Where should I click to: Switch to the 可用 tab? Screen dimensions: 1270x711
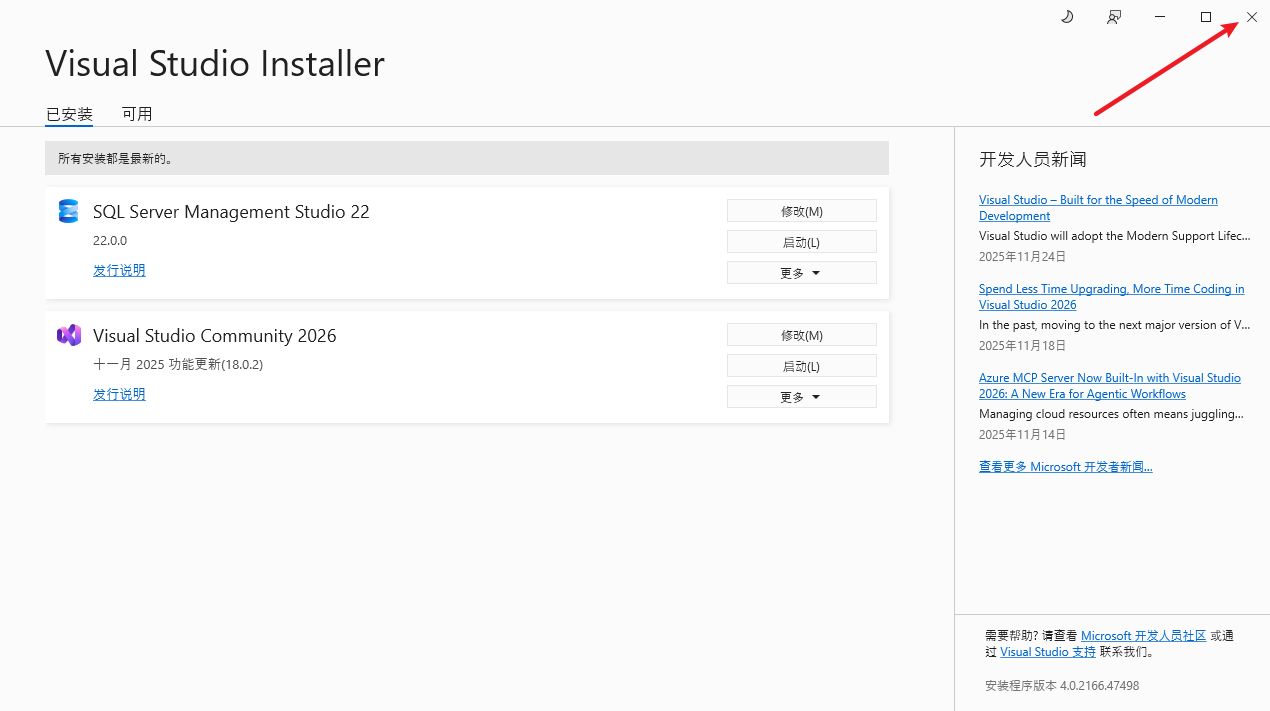point(137,114)
